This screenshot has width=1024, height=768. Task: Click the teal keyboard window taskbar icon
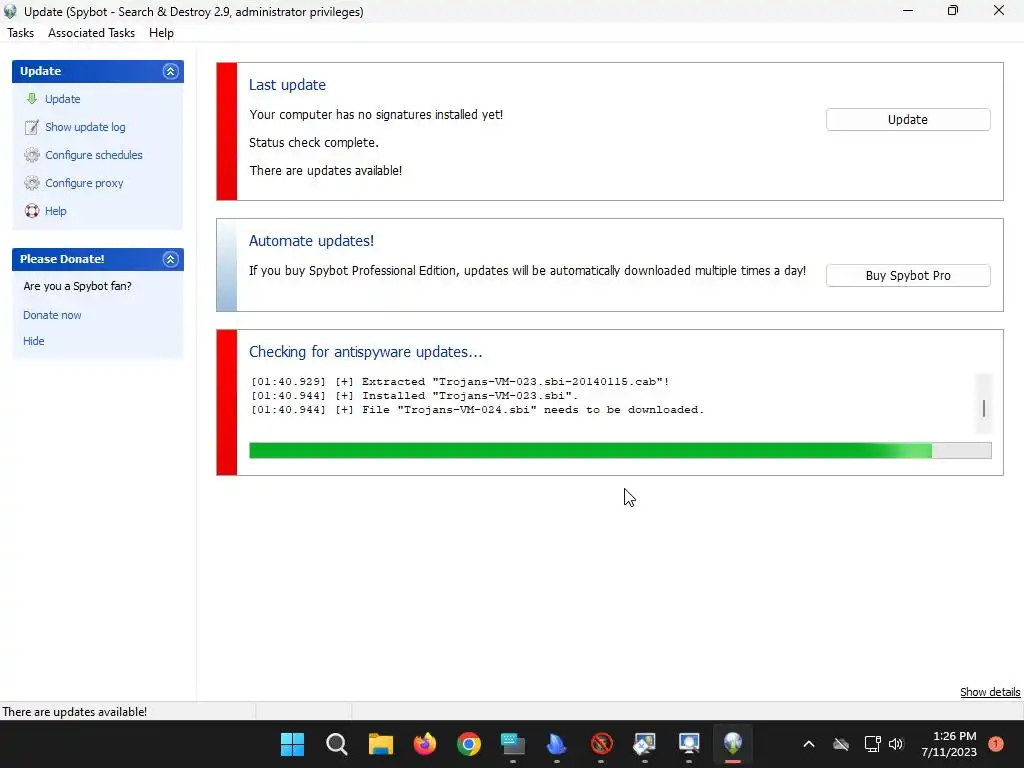point(513,744)
